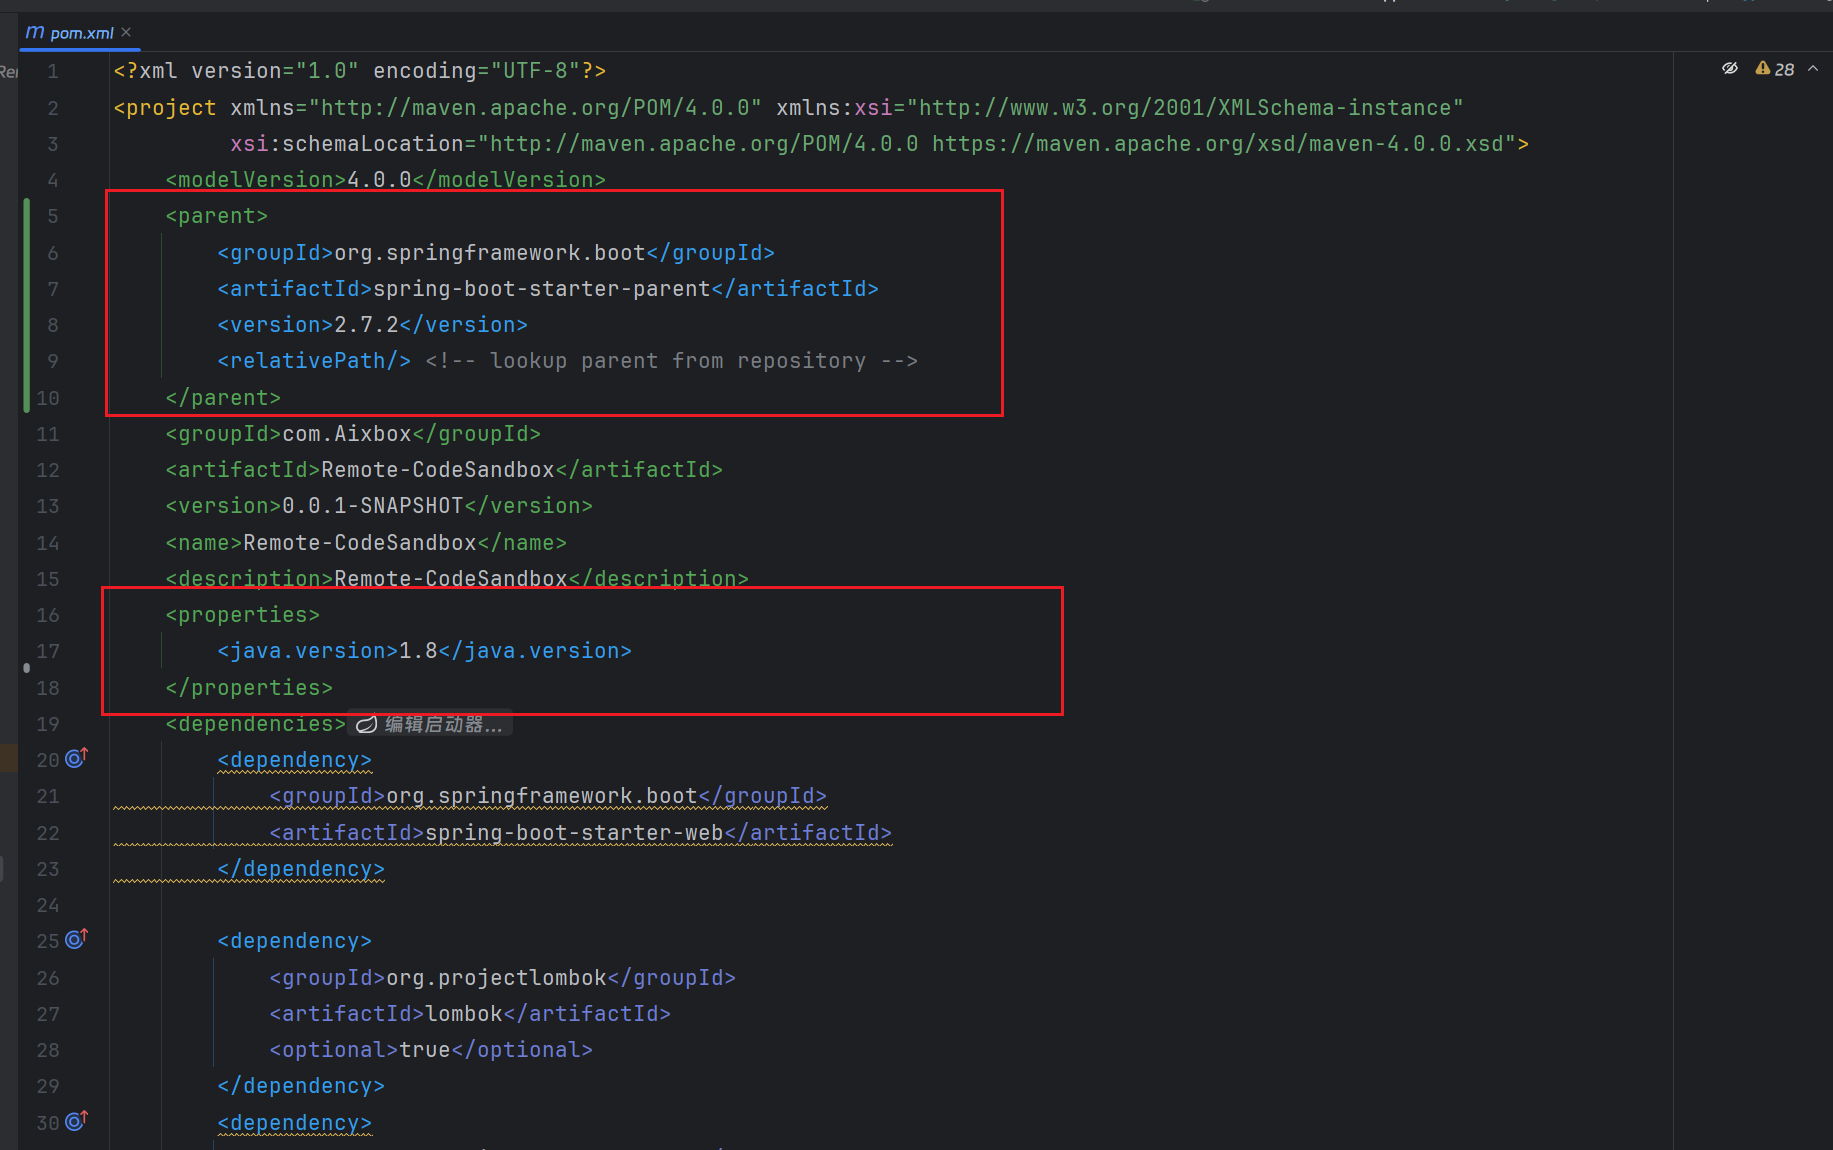Toggle the crossed-out eye icon
The image size is (1833, 1150).
point(1729,68)
